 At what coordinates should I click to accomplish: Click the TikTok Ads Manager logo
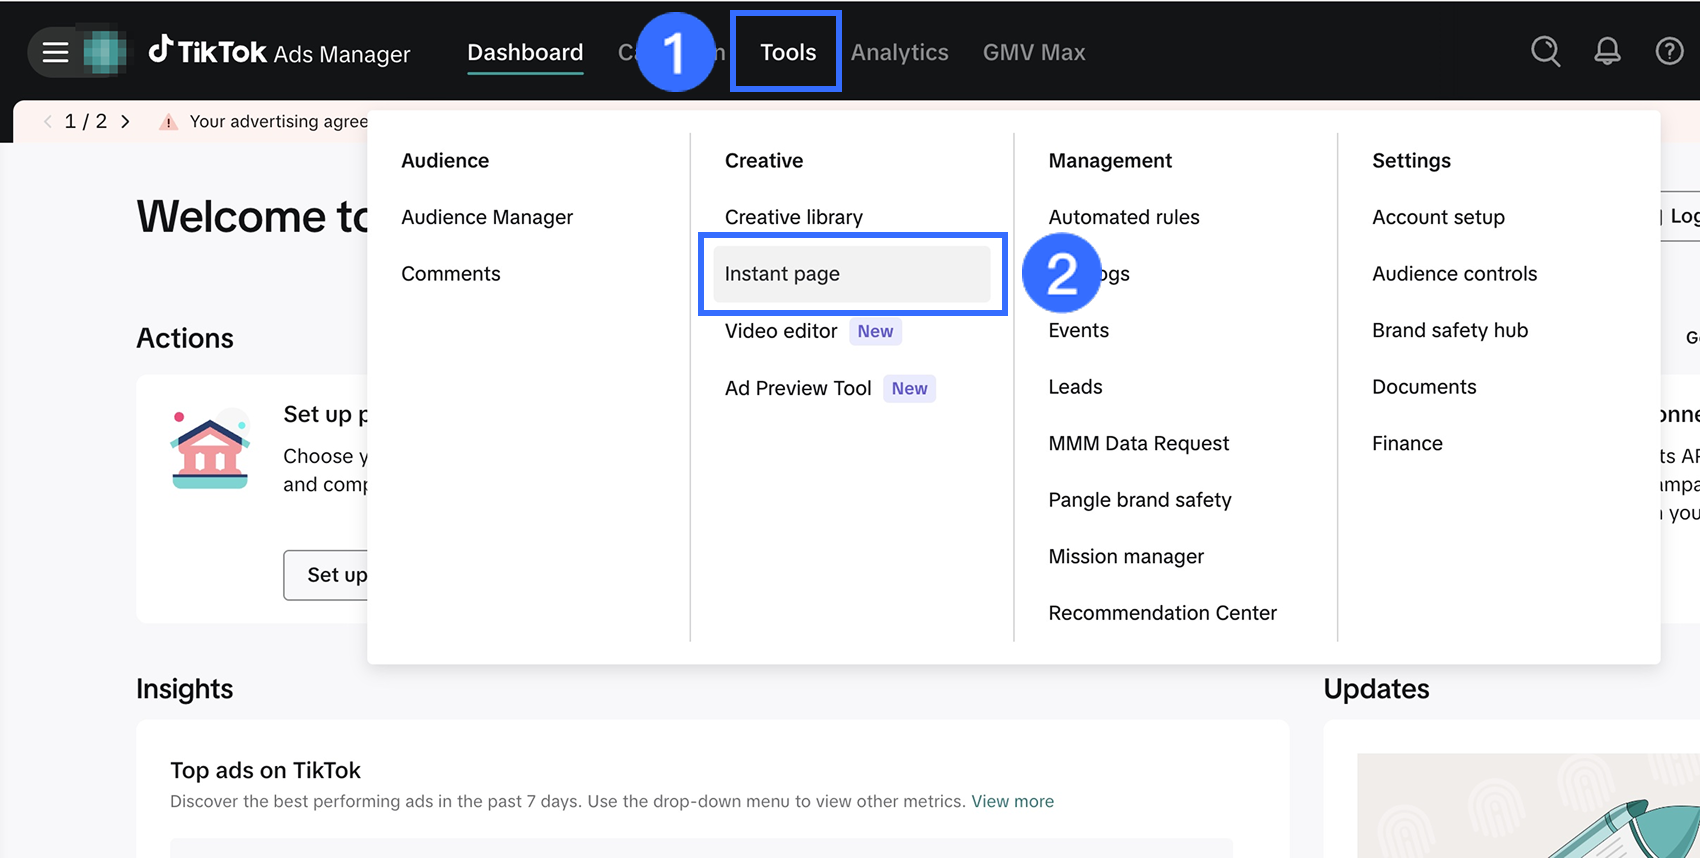[280, 52]
